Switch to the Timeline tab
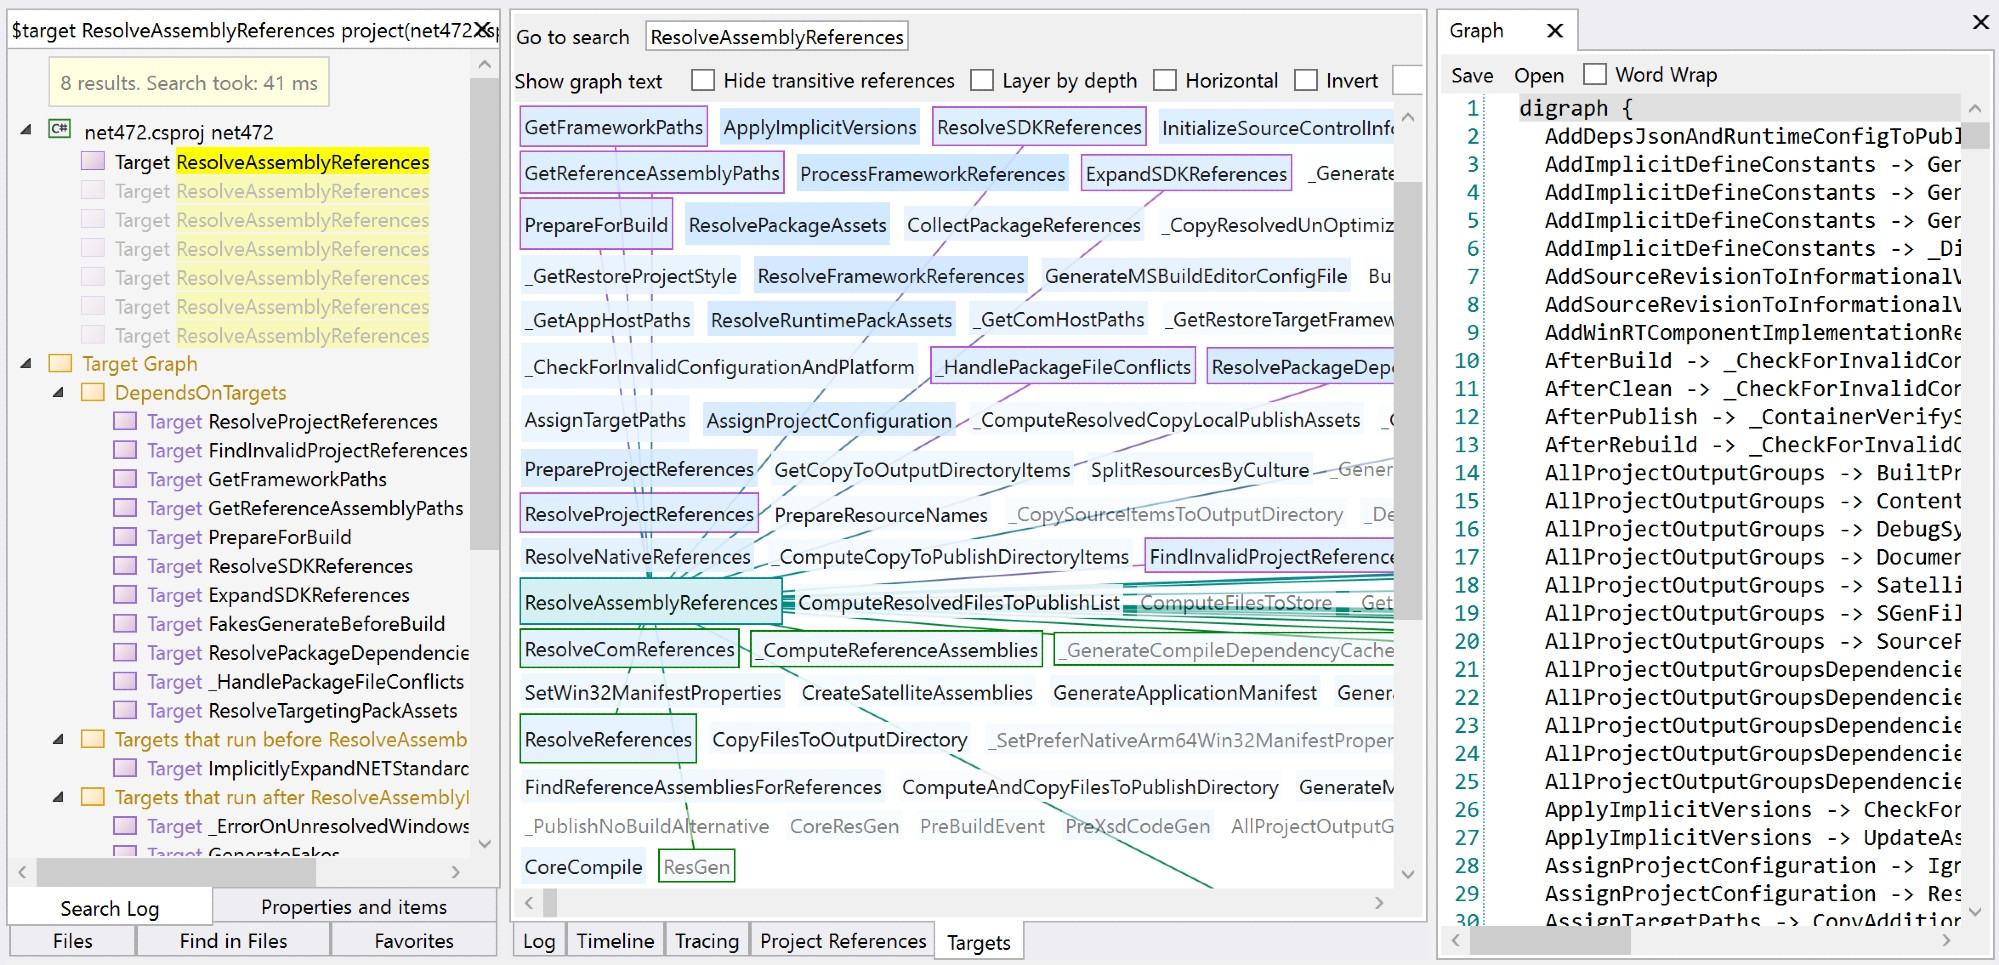1999x965 pixels. click(x=615, y=941)
